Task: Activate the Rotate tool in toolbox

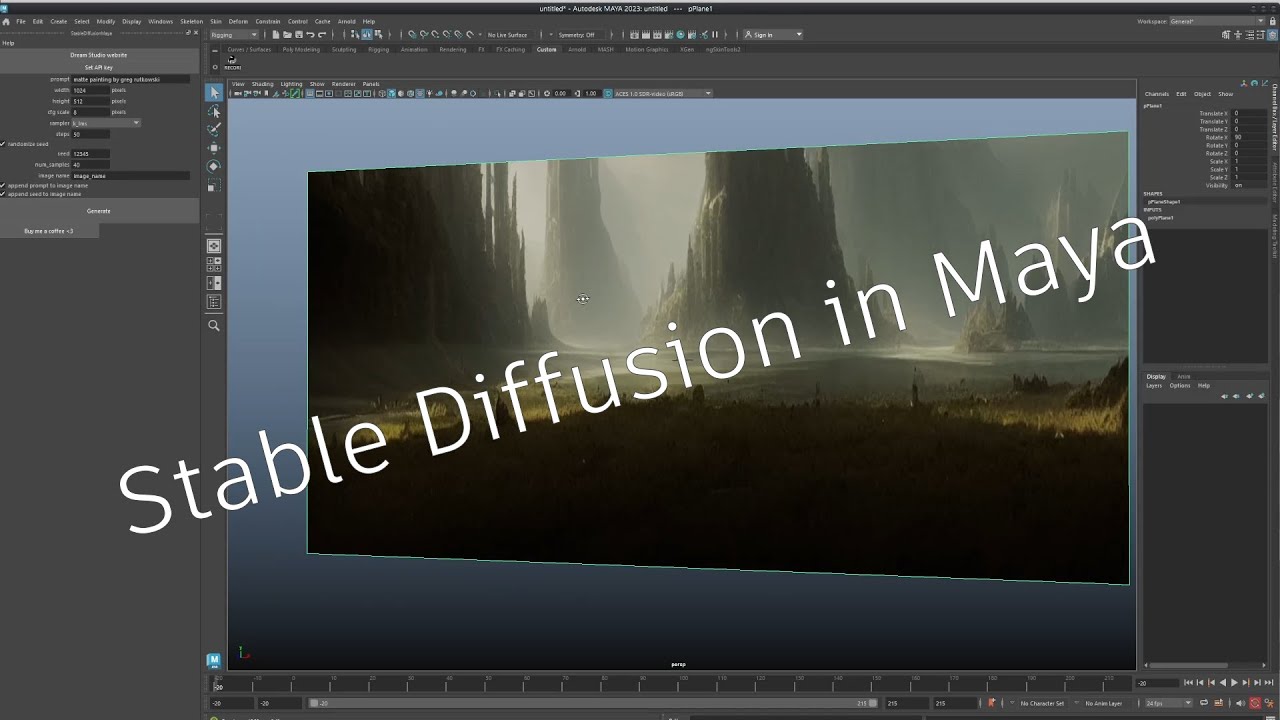Action: [214, 166]
